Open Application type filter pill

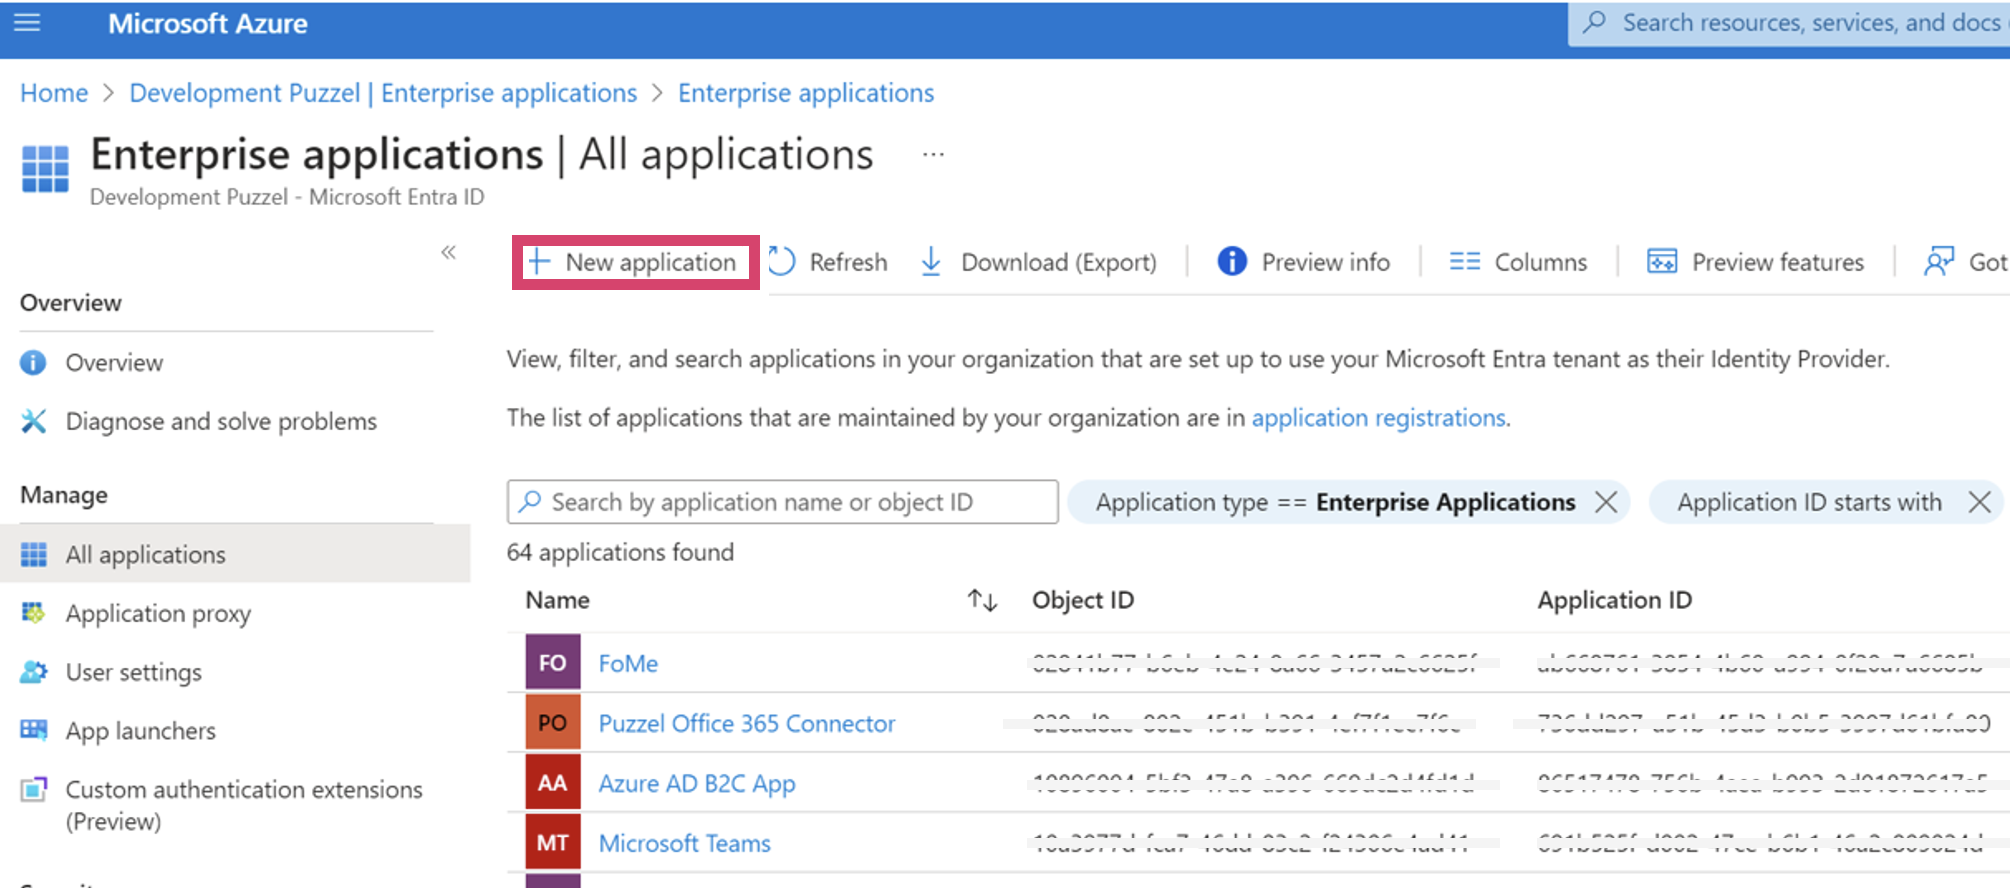[1334, 502]
